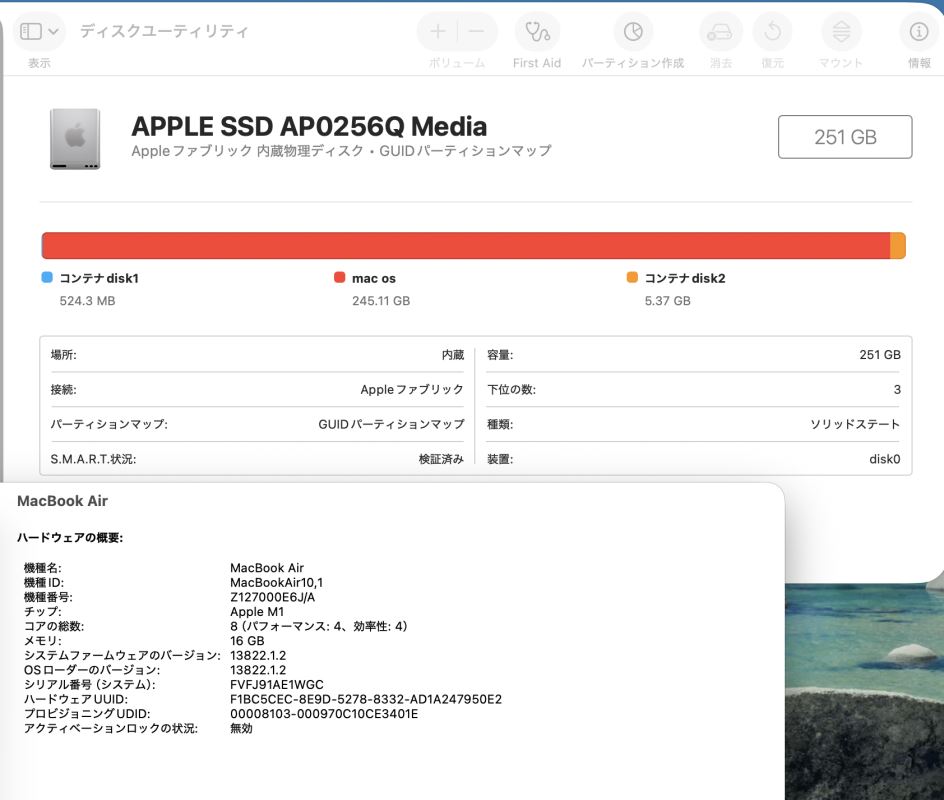Click the erase (消去) disk icon

(720, 32)
